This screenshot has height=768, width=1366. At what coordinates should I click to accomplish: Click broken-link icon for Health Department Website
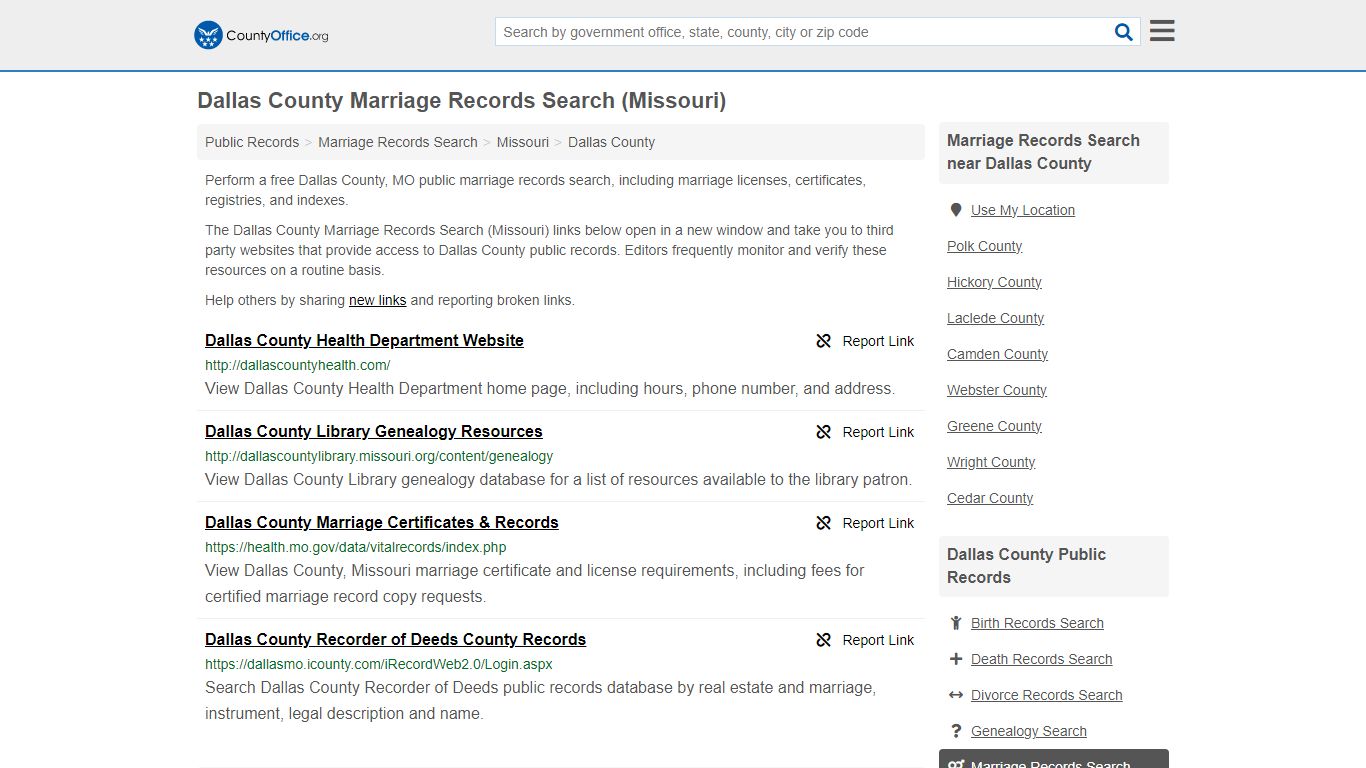point(824,341)
